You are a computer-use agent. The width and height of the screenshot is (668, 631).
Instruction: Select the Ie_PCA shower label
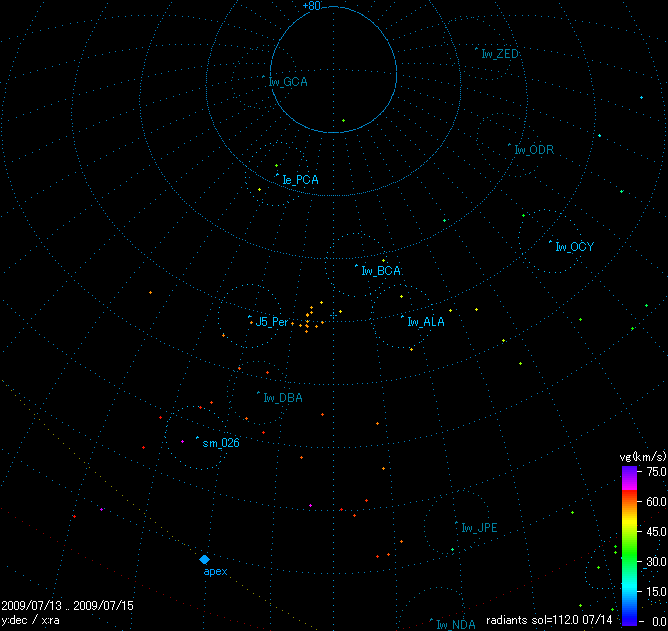(300, 180)
